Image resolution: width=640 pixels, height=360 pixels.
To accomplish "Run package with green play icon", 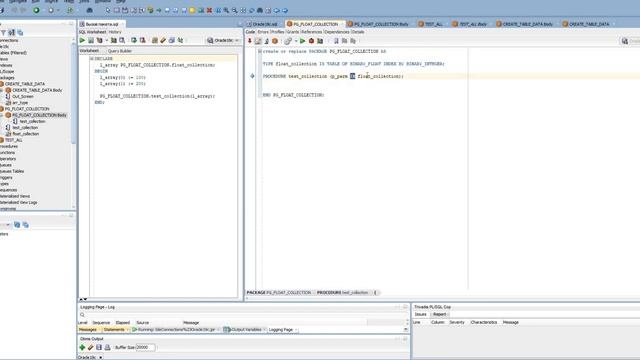I will coord(302,41).
